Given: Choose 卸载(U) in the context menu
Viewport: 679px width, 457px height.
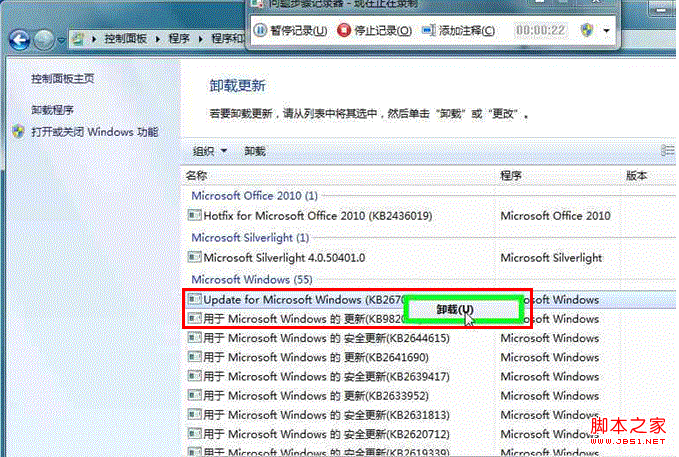Looking at the screenshot, I should 463,309.
